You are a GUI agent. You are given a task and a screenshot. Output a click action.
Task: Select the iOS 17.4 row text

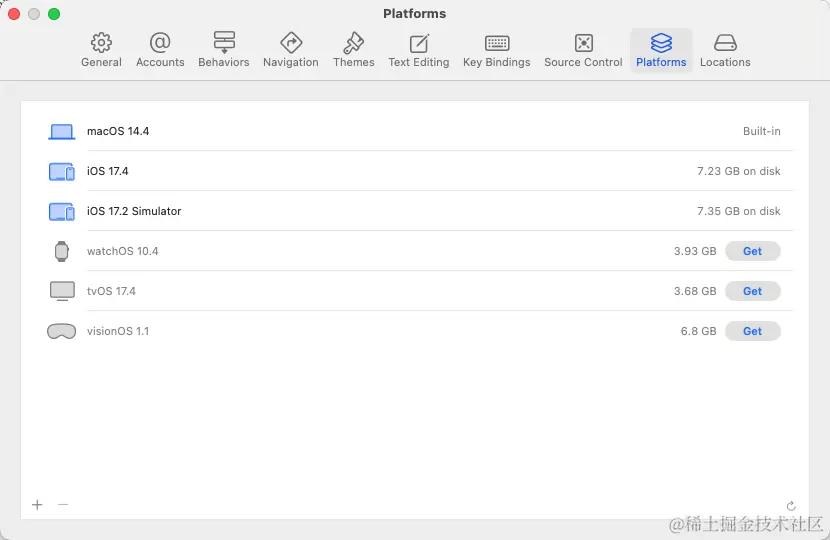107,172
